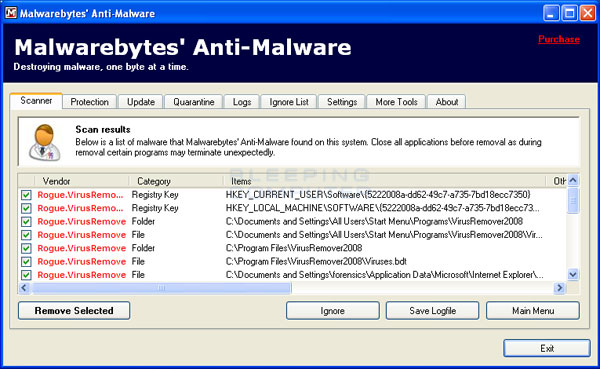This screenshot has width=600, height=369.
Task: Click Rogue.VirusRemove vendor in Viruses.bdt row
Action: [x=82, y=262]
